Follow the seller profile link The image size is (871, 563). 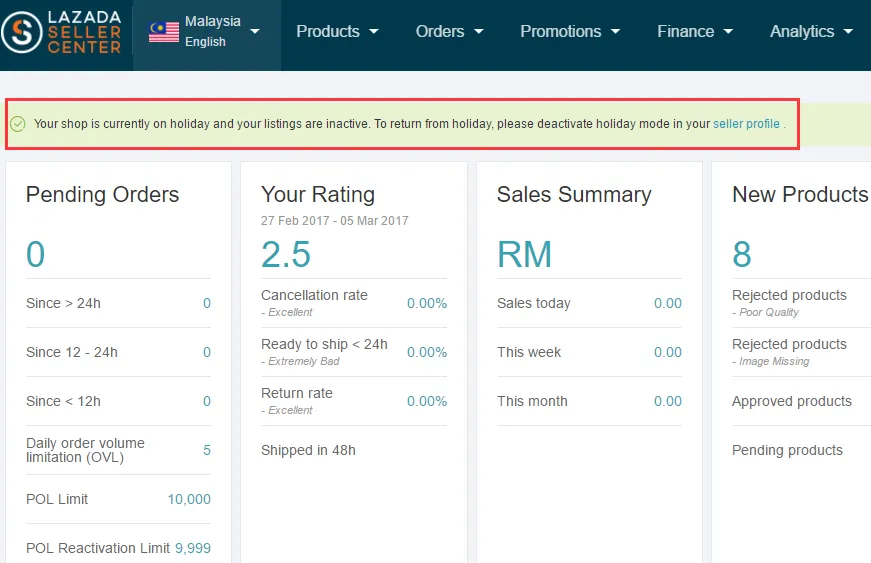pyautogui.click(x=746, y=124)
